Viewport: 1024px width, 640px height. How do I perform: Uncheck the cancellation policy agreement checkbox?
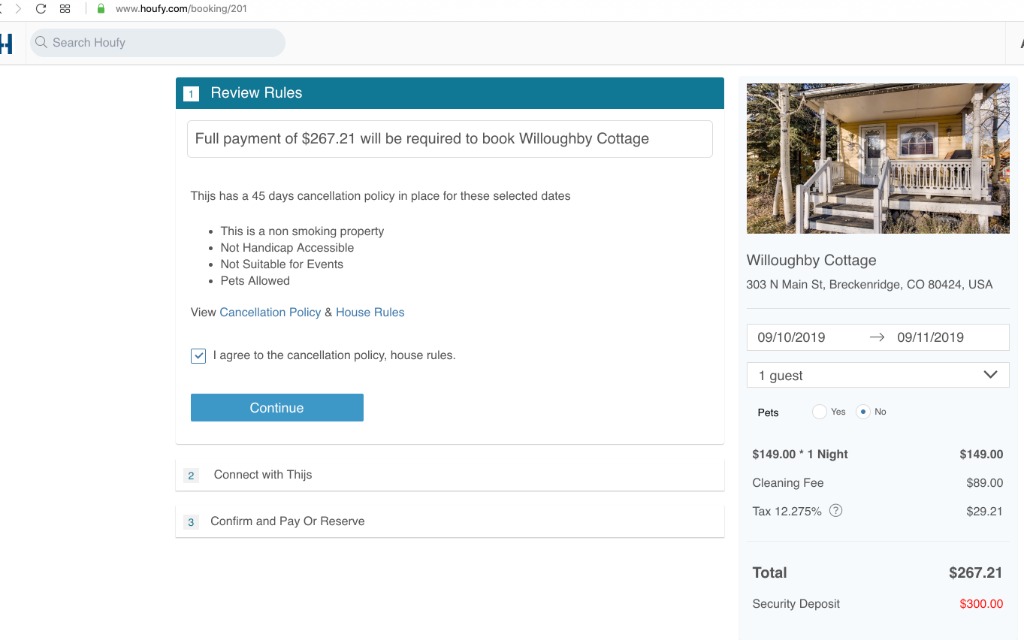click(x=199, y=356)
